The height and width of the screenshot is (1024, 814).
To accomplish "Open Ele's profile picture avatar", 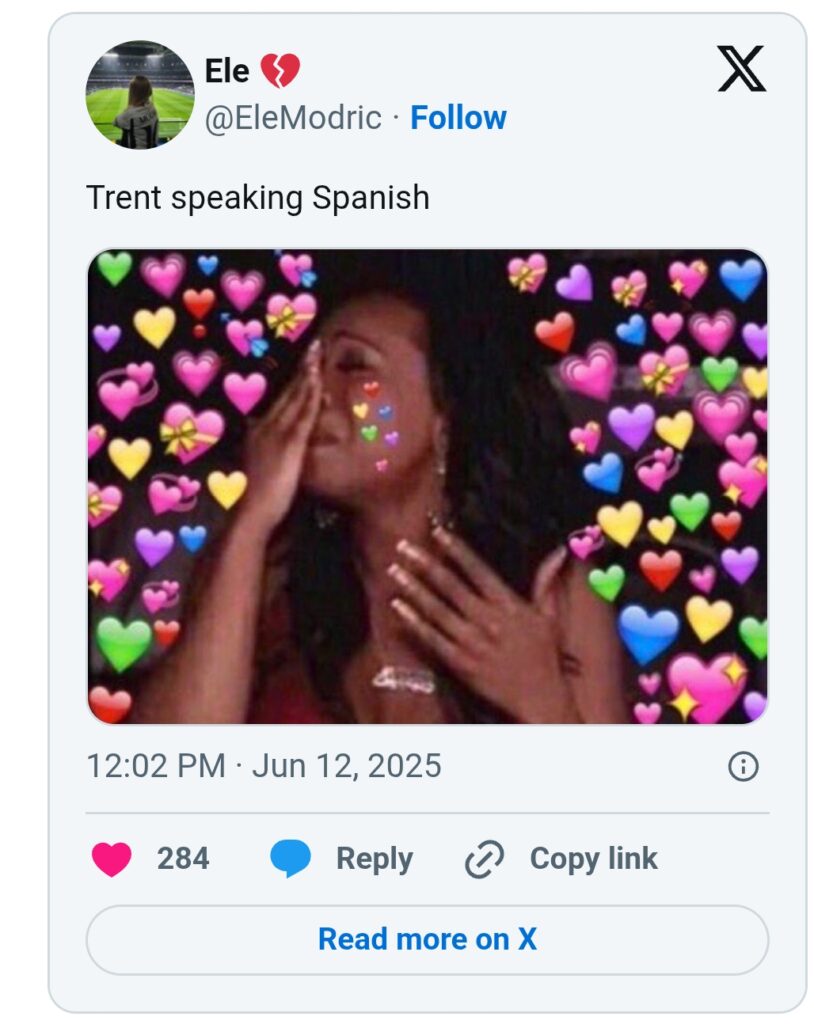I will [140, 95].
